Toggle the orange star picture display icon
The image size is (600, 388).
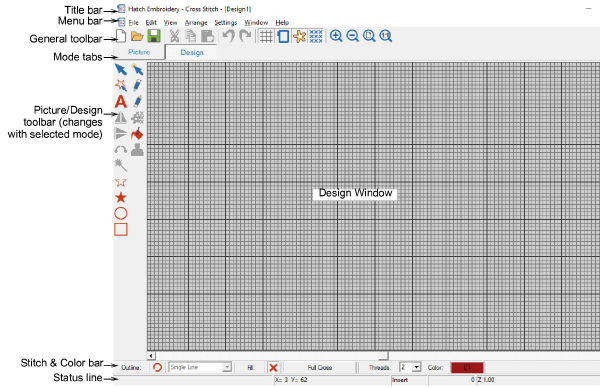[x=299, y=36]
